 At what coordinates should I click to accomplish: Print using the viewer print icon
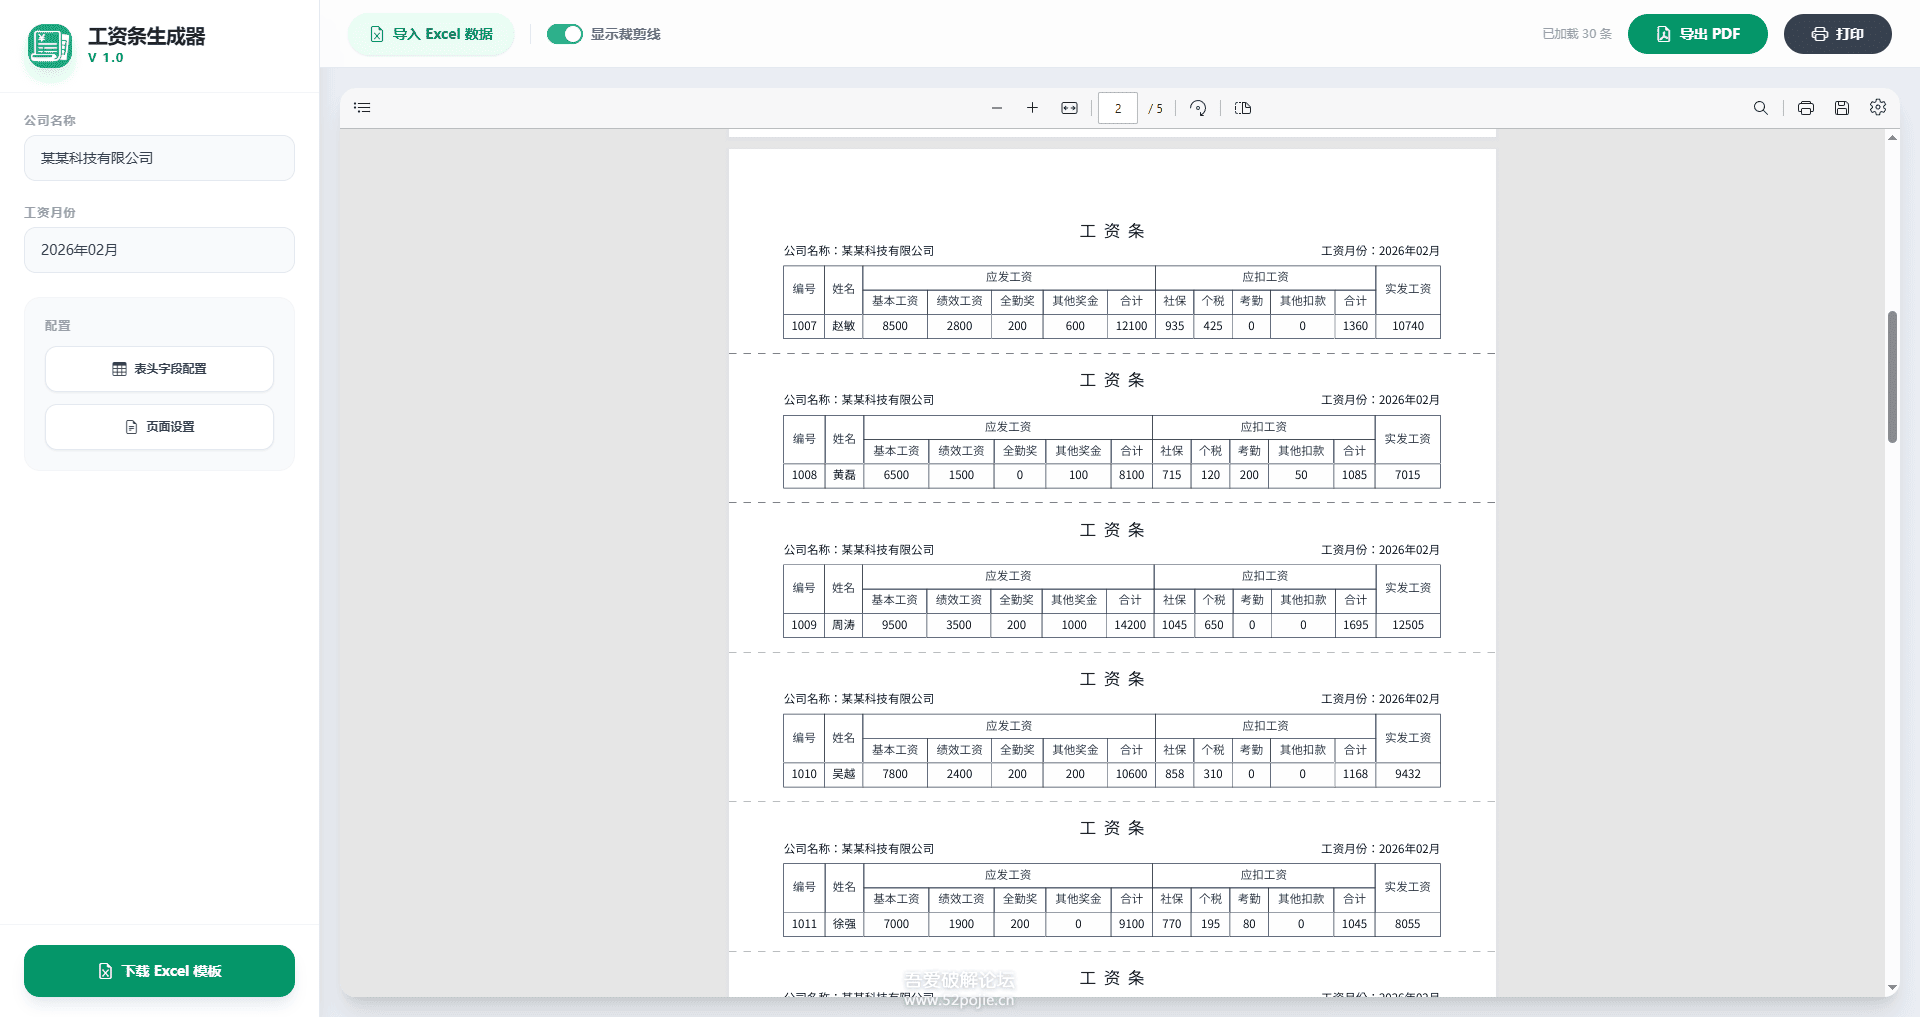coord(1805,108)
